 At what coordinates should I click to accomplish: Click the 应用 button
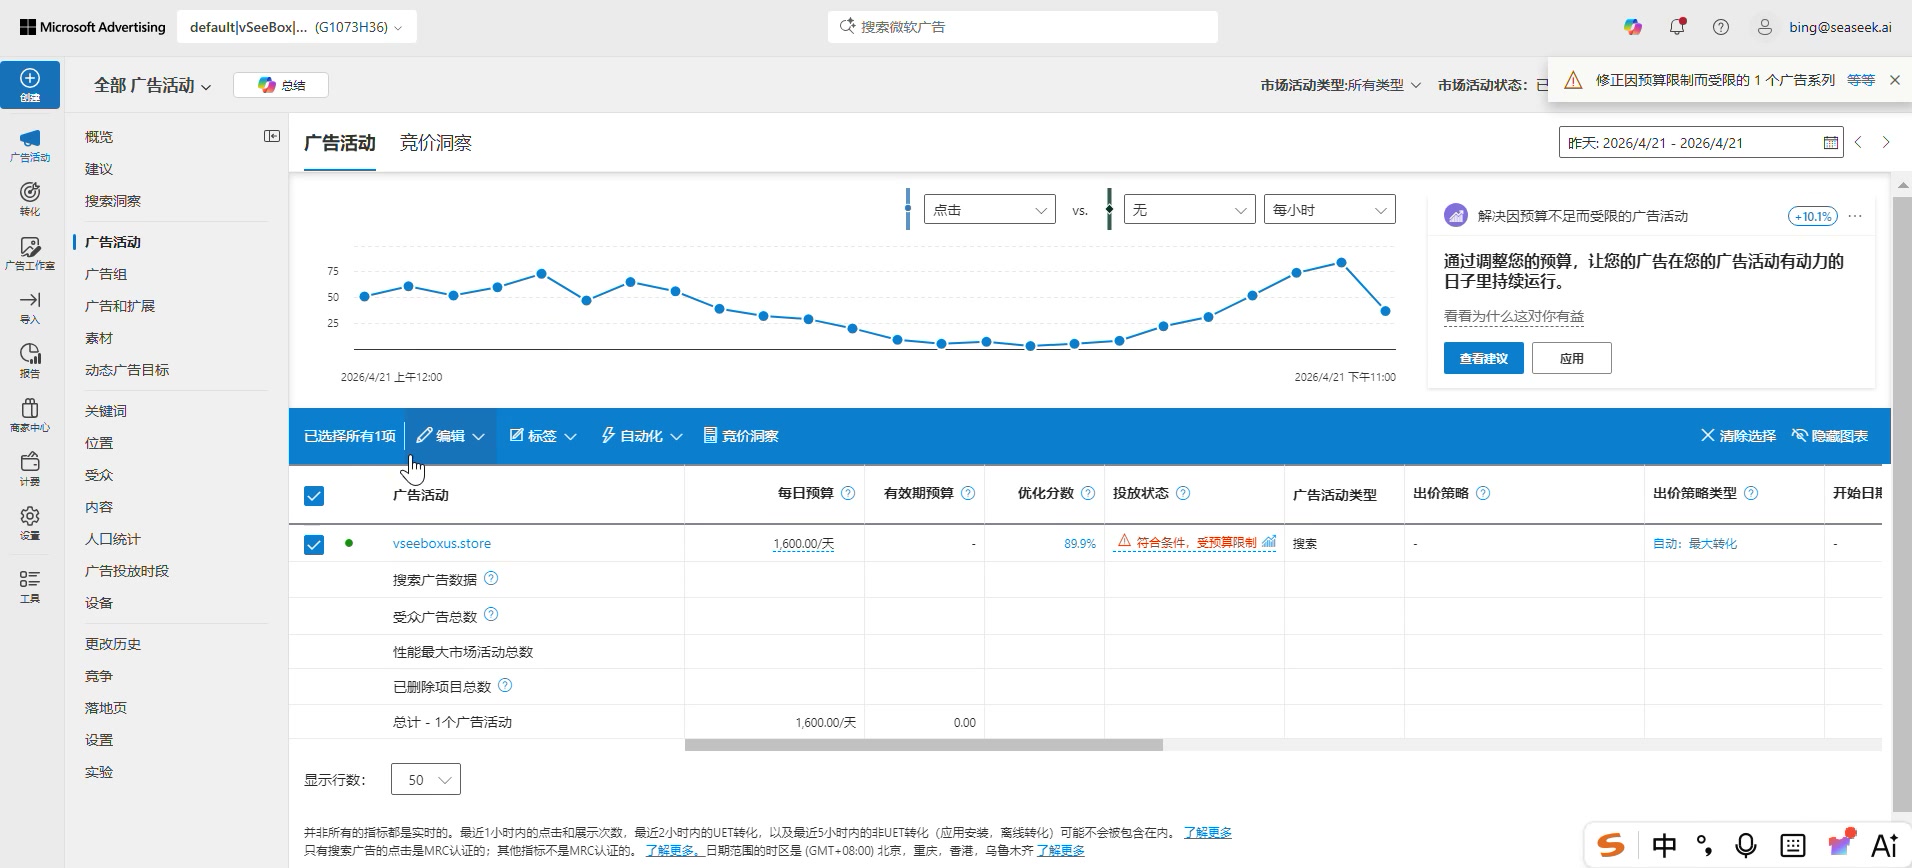pyautogui.click(x=1571, y=358)
